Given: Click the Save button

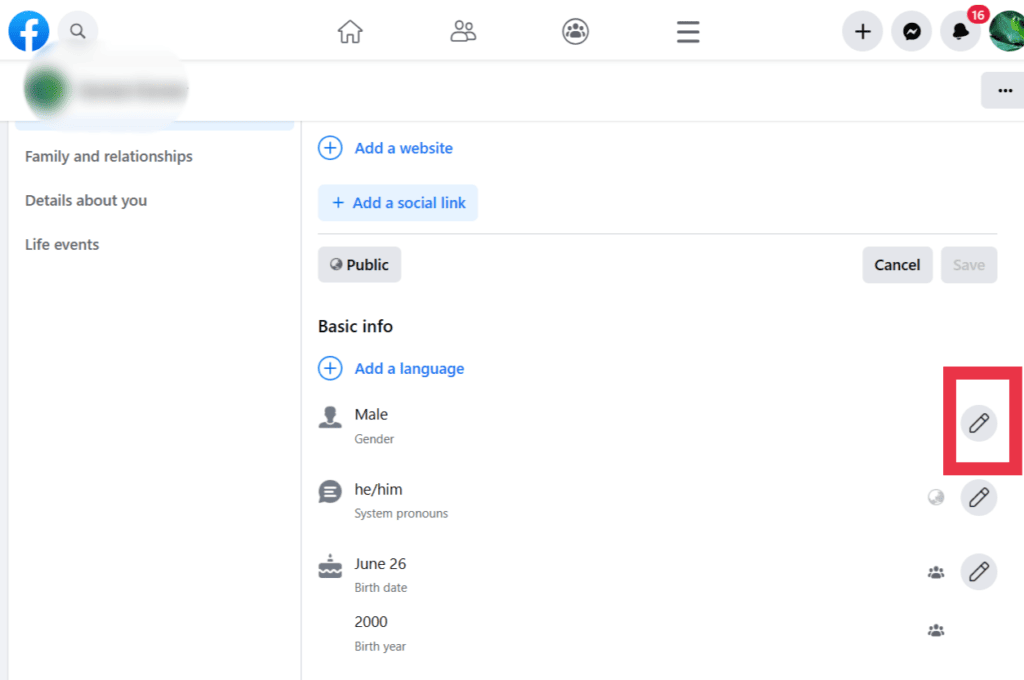Looking at the screenshot, I should pyautogui.click(x=968, y=265).
